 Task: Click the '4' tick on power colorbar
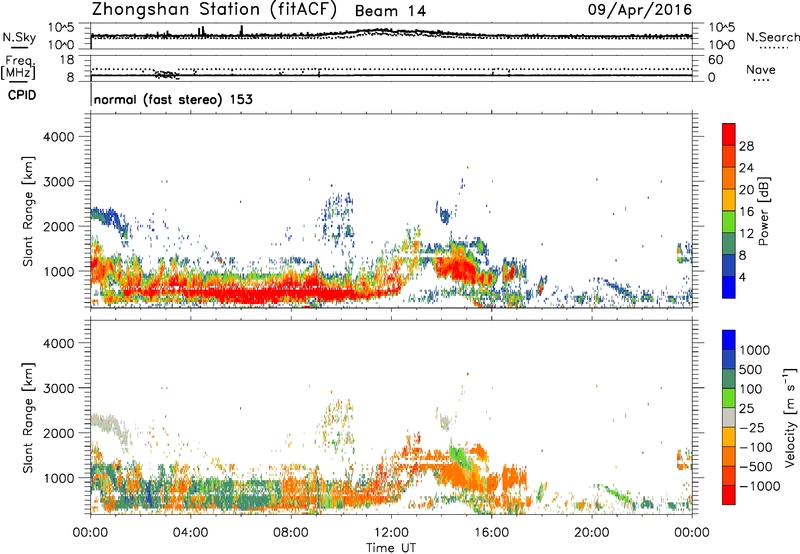tap(743, 277)
